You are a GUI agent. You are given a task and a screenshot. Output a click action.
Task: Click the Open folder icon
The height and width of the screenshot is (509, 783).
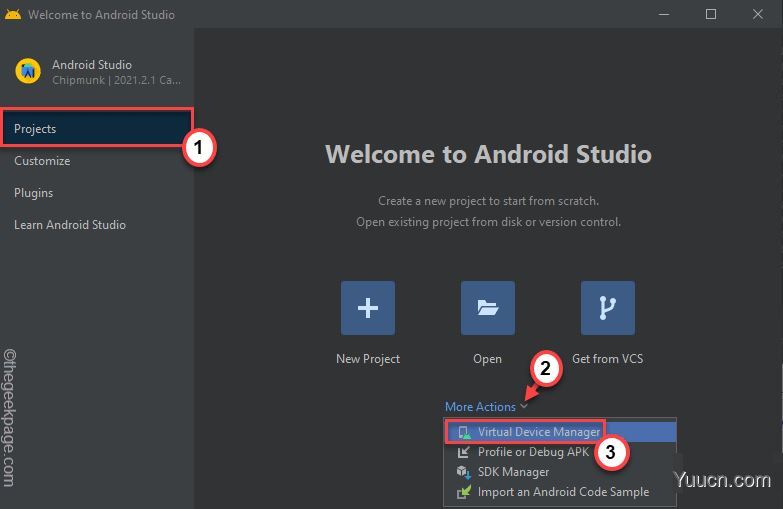point(487,308)
